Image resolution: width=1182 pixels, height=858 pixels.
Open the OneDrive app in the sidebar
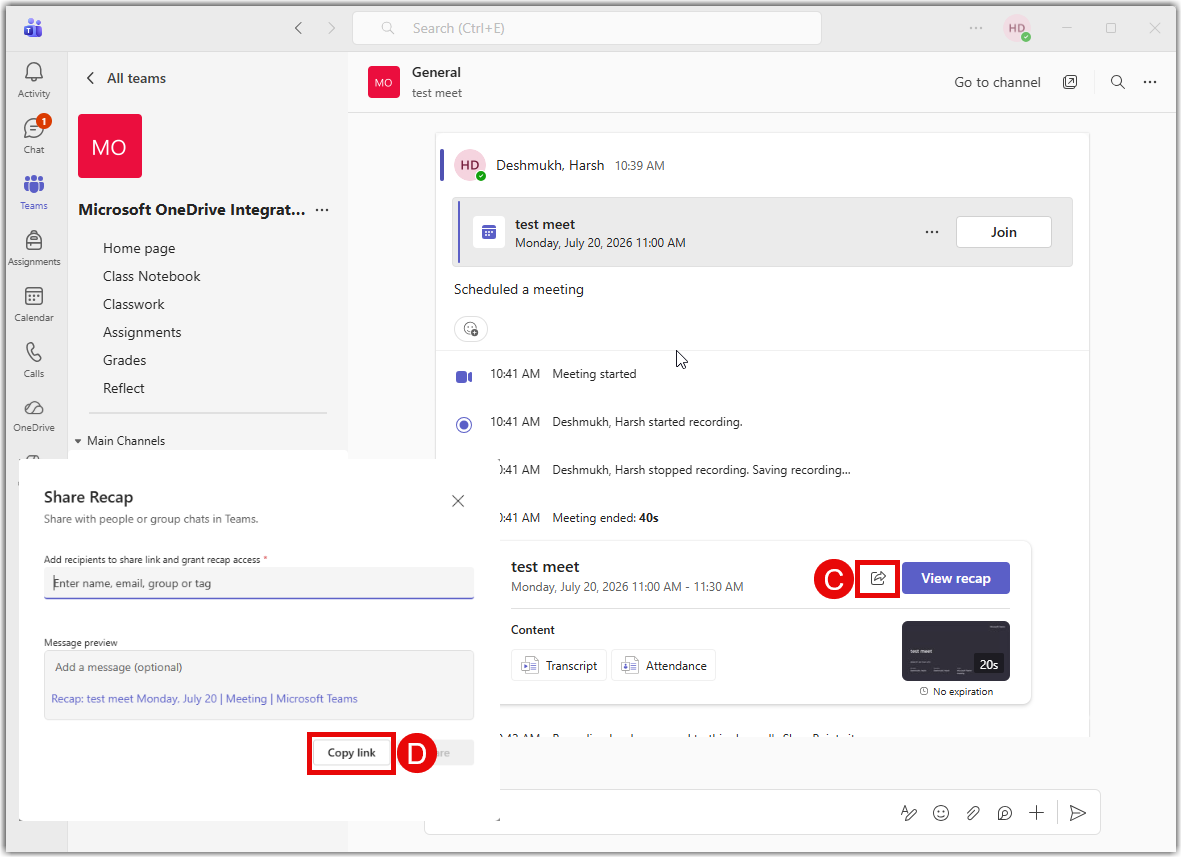(34, 415)
